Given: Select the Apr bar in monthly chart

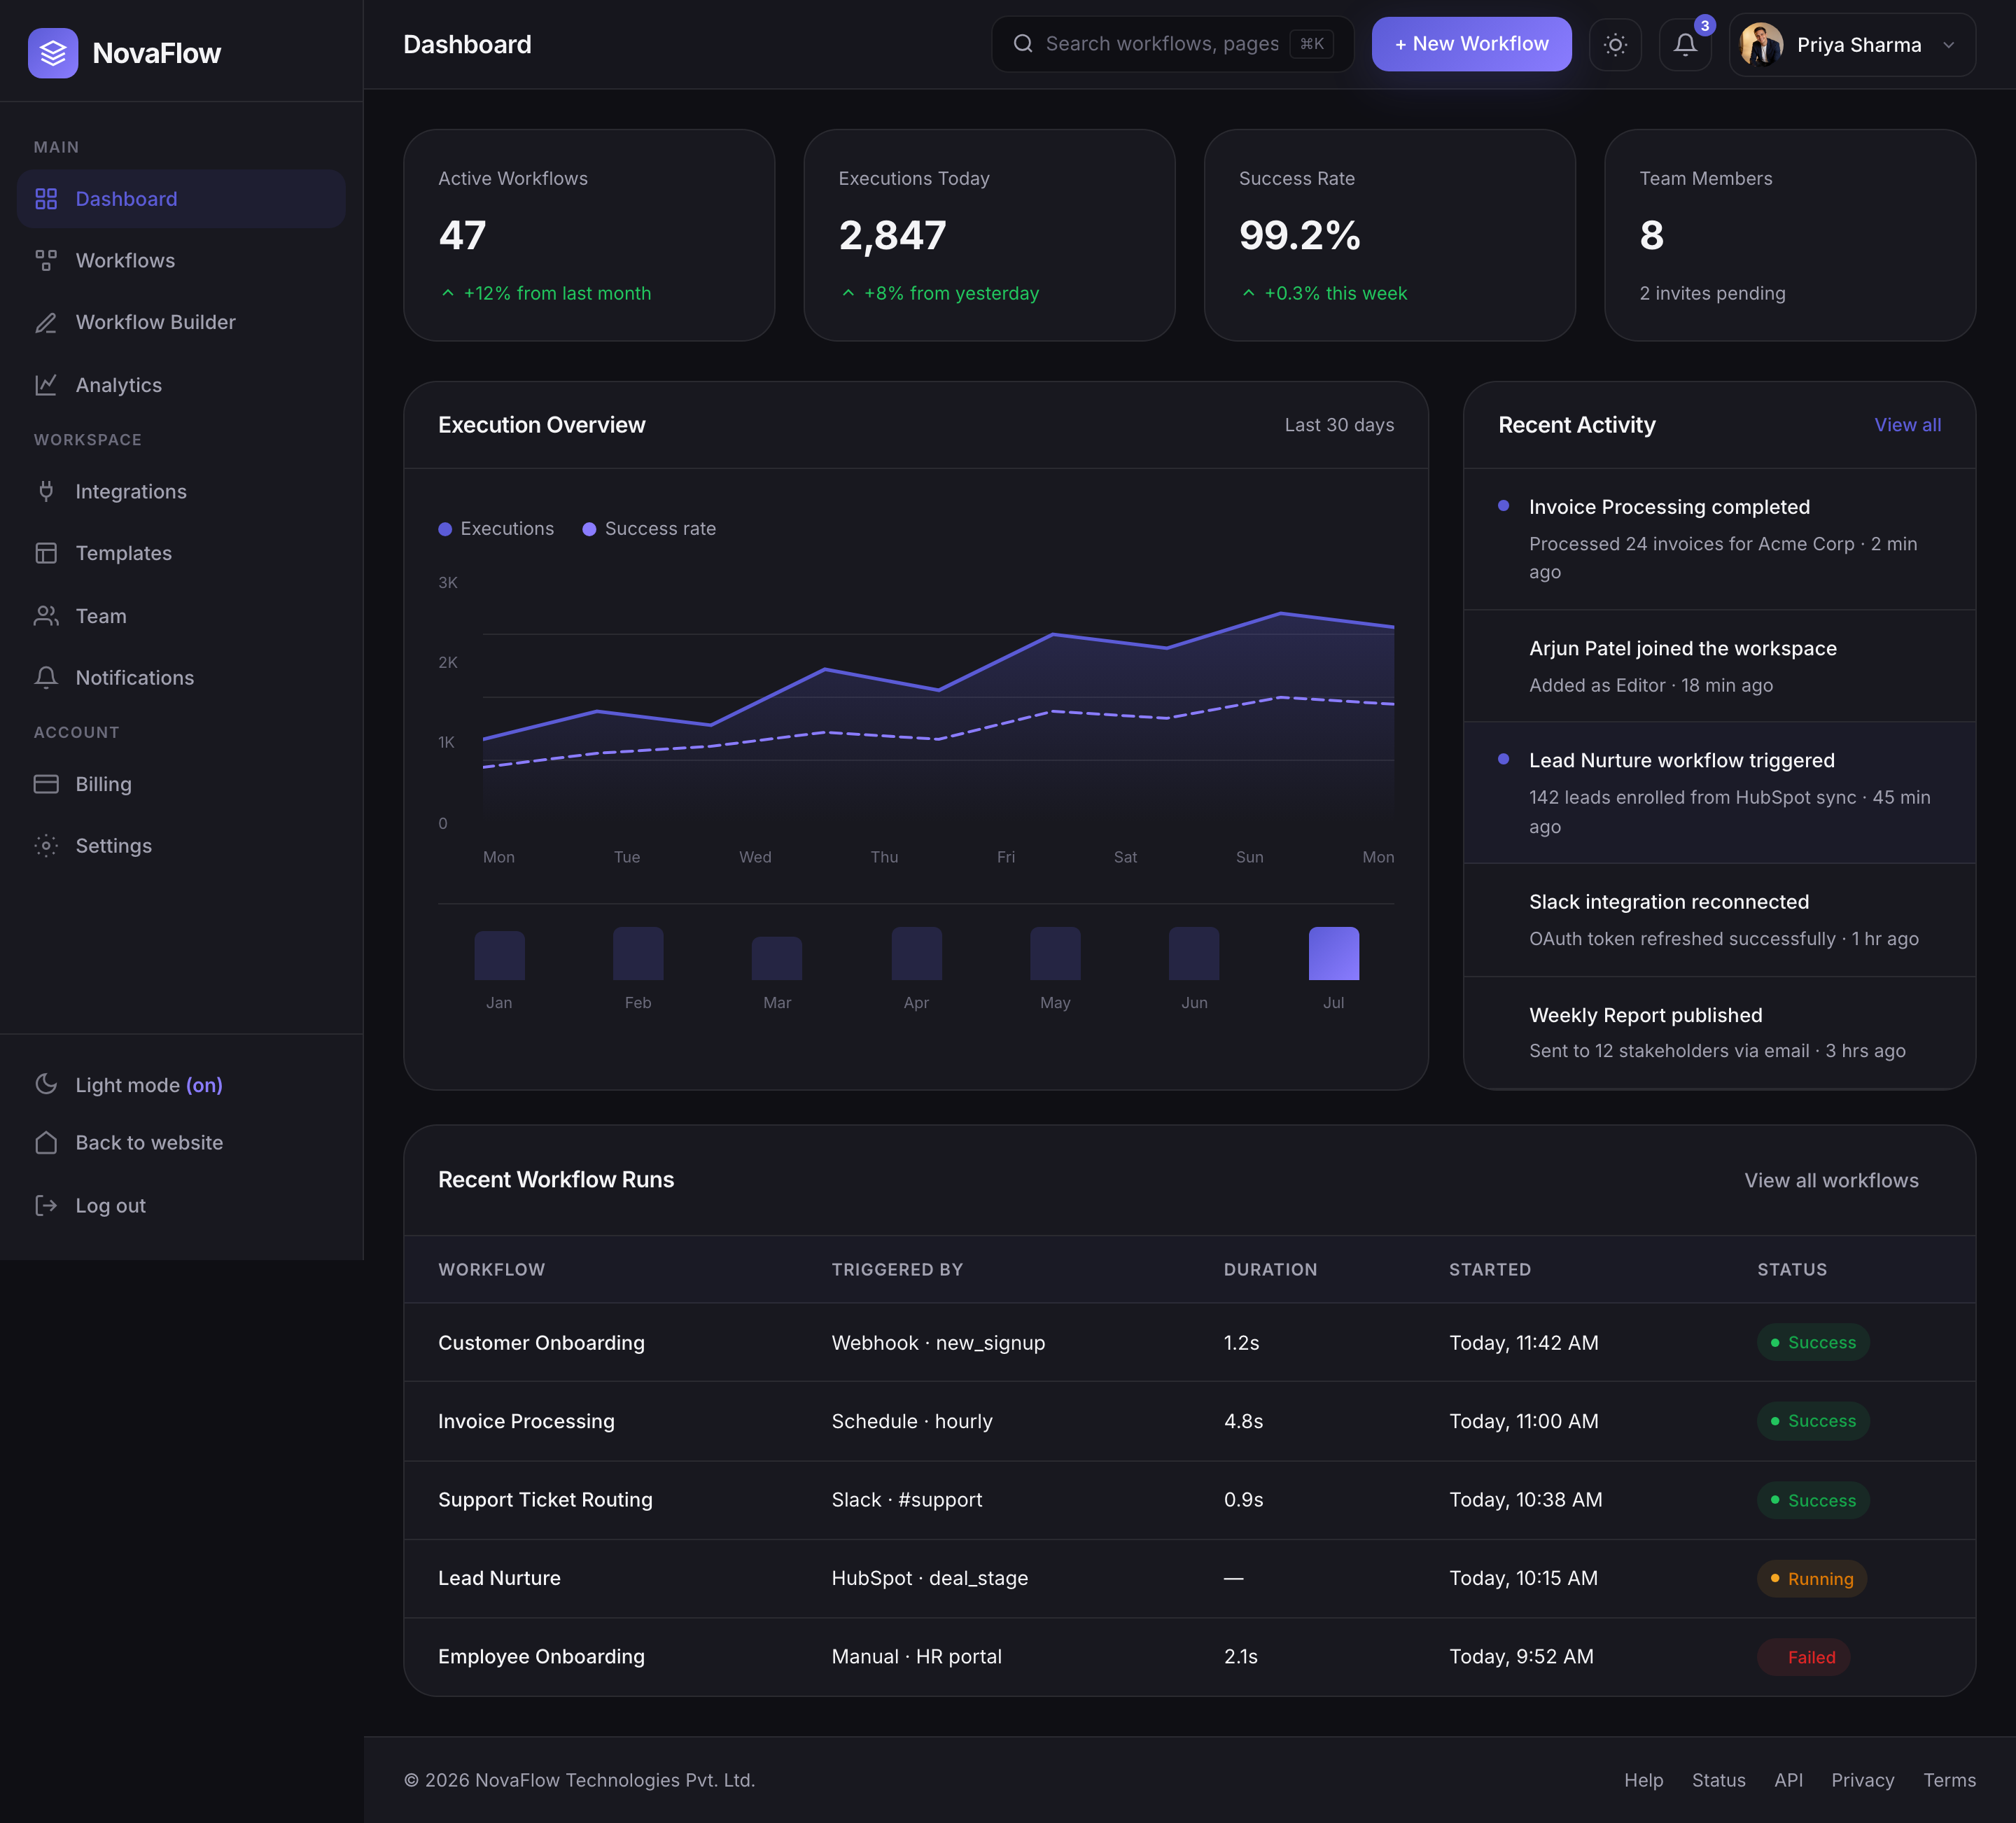Looking at the screenshot, I should pos(916,953).
